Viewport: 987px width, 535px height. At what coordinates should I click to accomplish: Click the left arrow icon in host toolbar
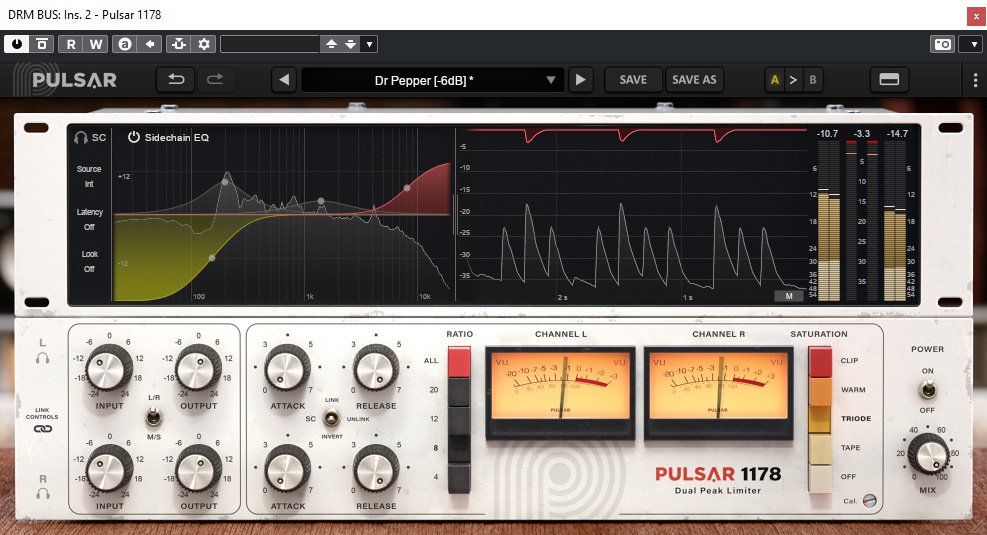(x=149, y=44)
